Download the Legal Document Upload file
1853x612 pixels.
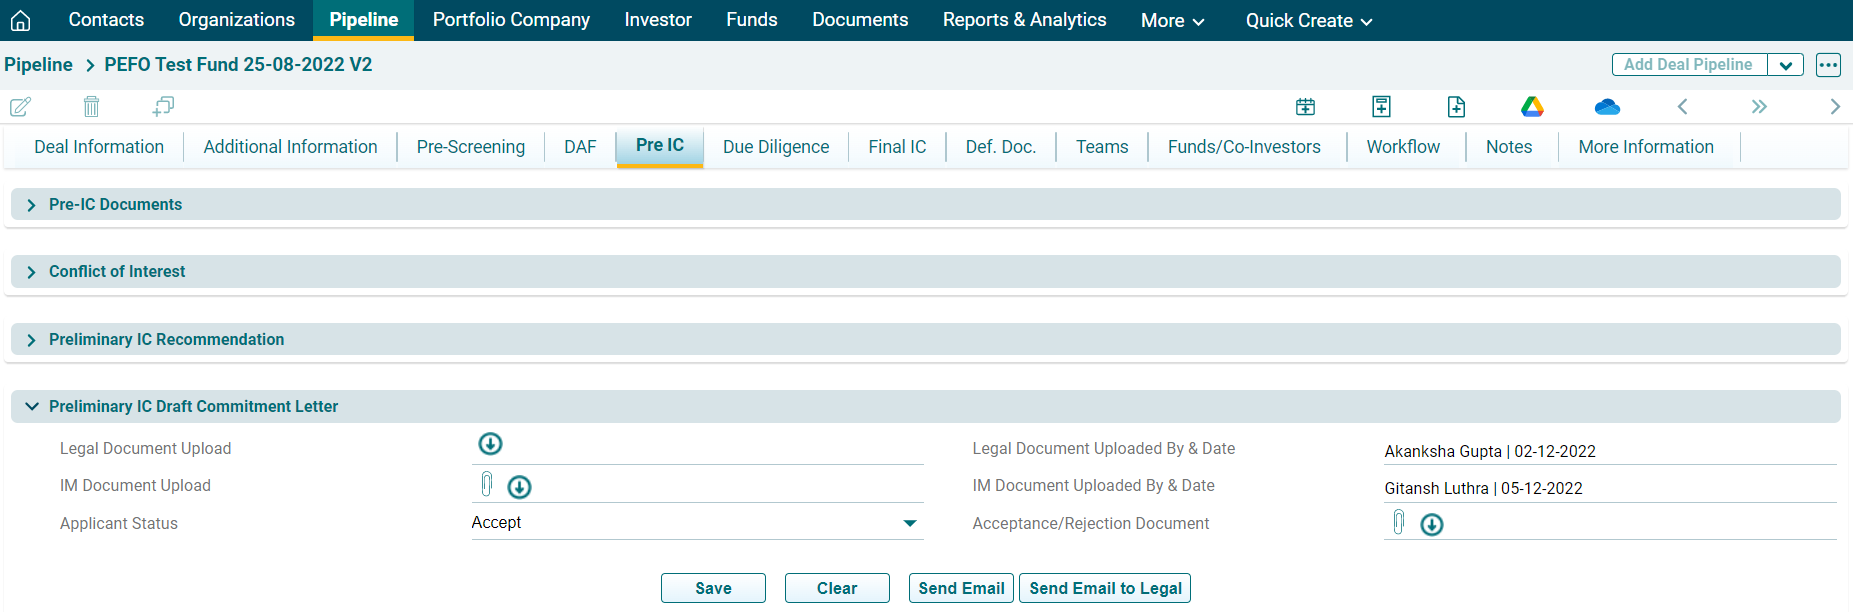tap(490, 444)
